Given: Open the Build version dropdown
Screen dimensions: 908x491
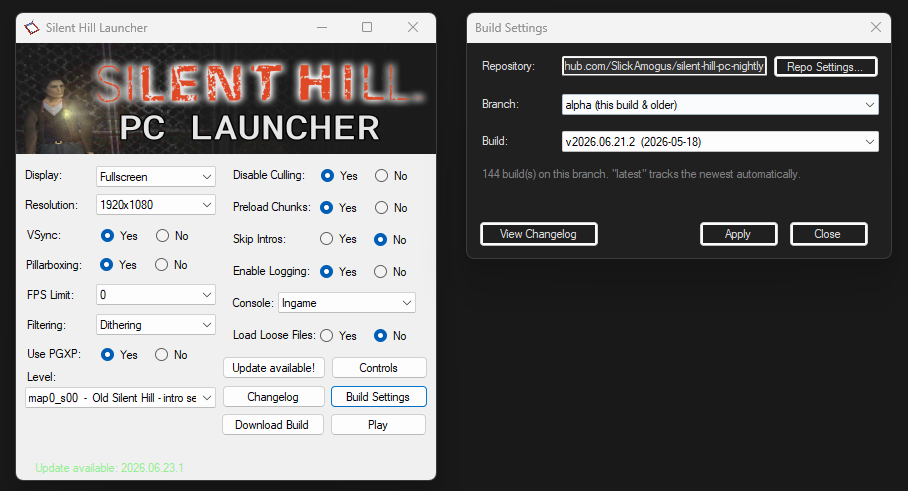Looking at the screenshot, I should click(720, 142).
